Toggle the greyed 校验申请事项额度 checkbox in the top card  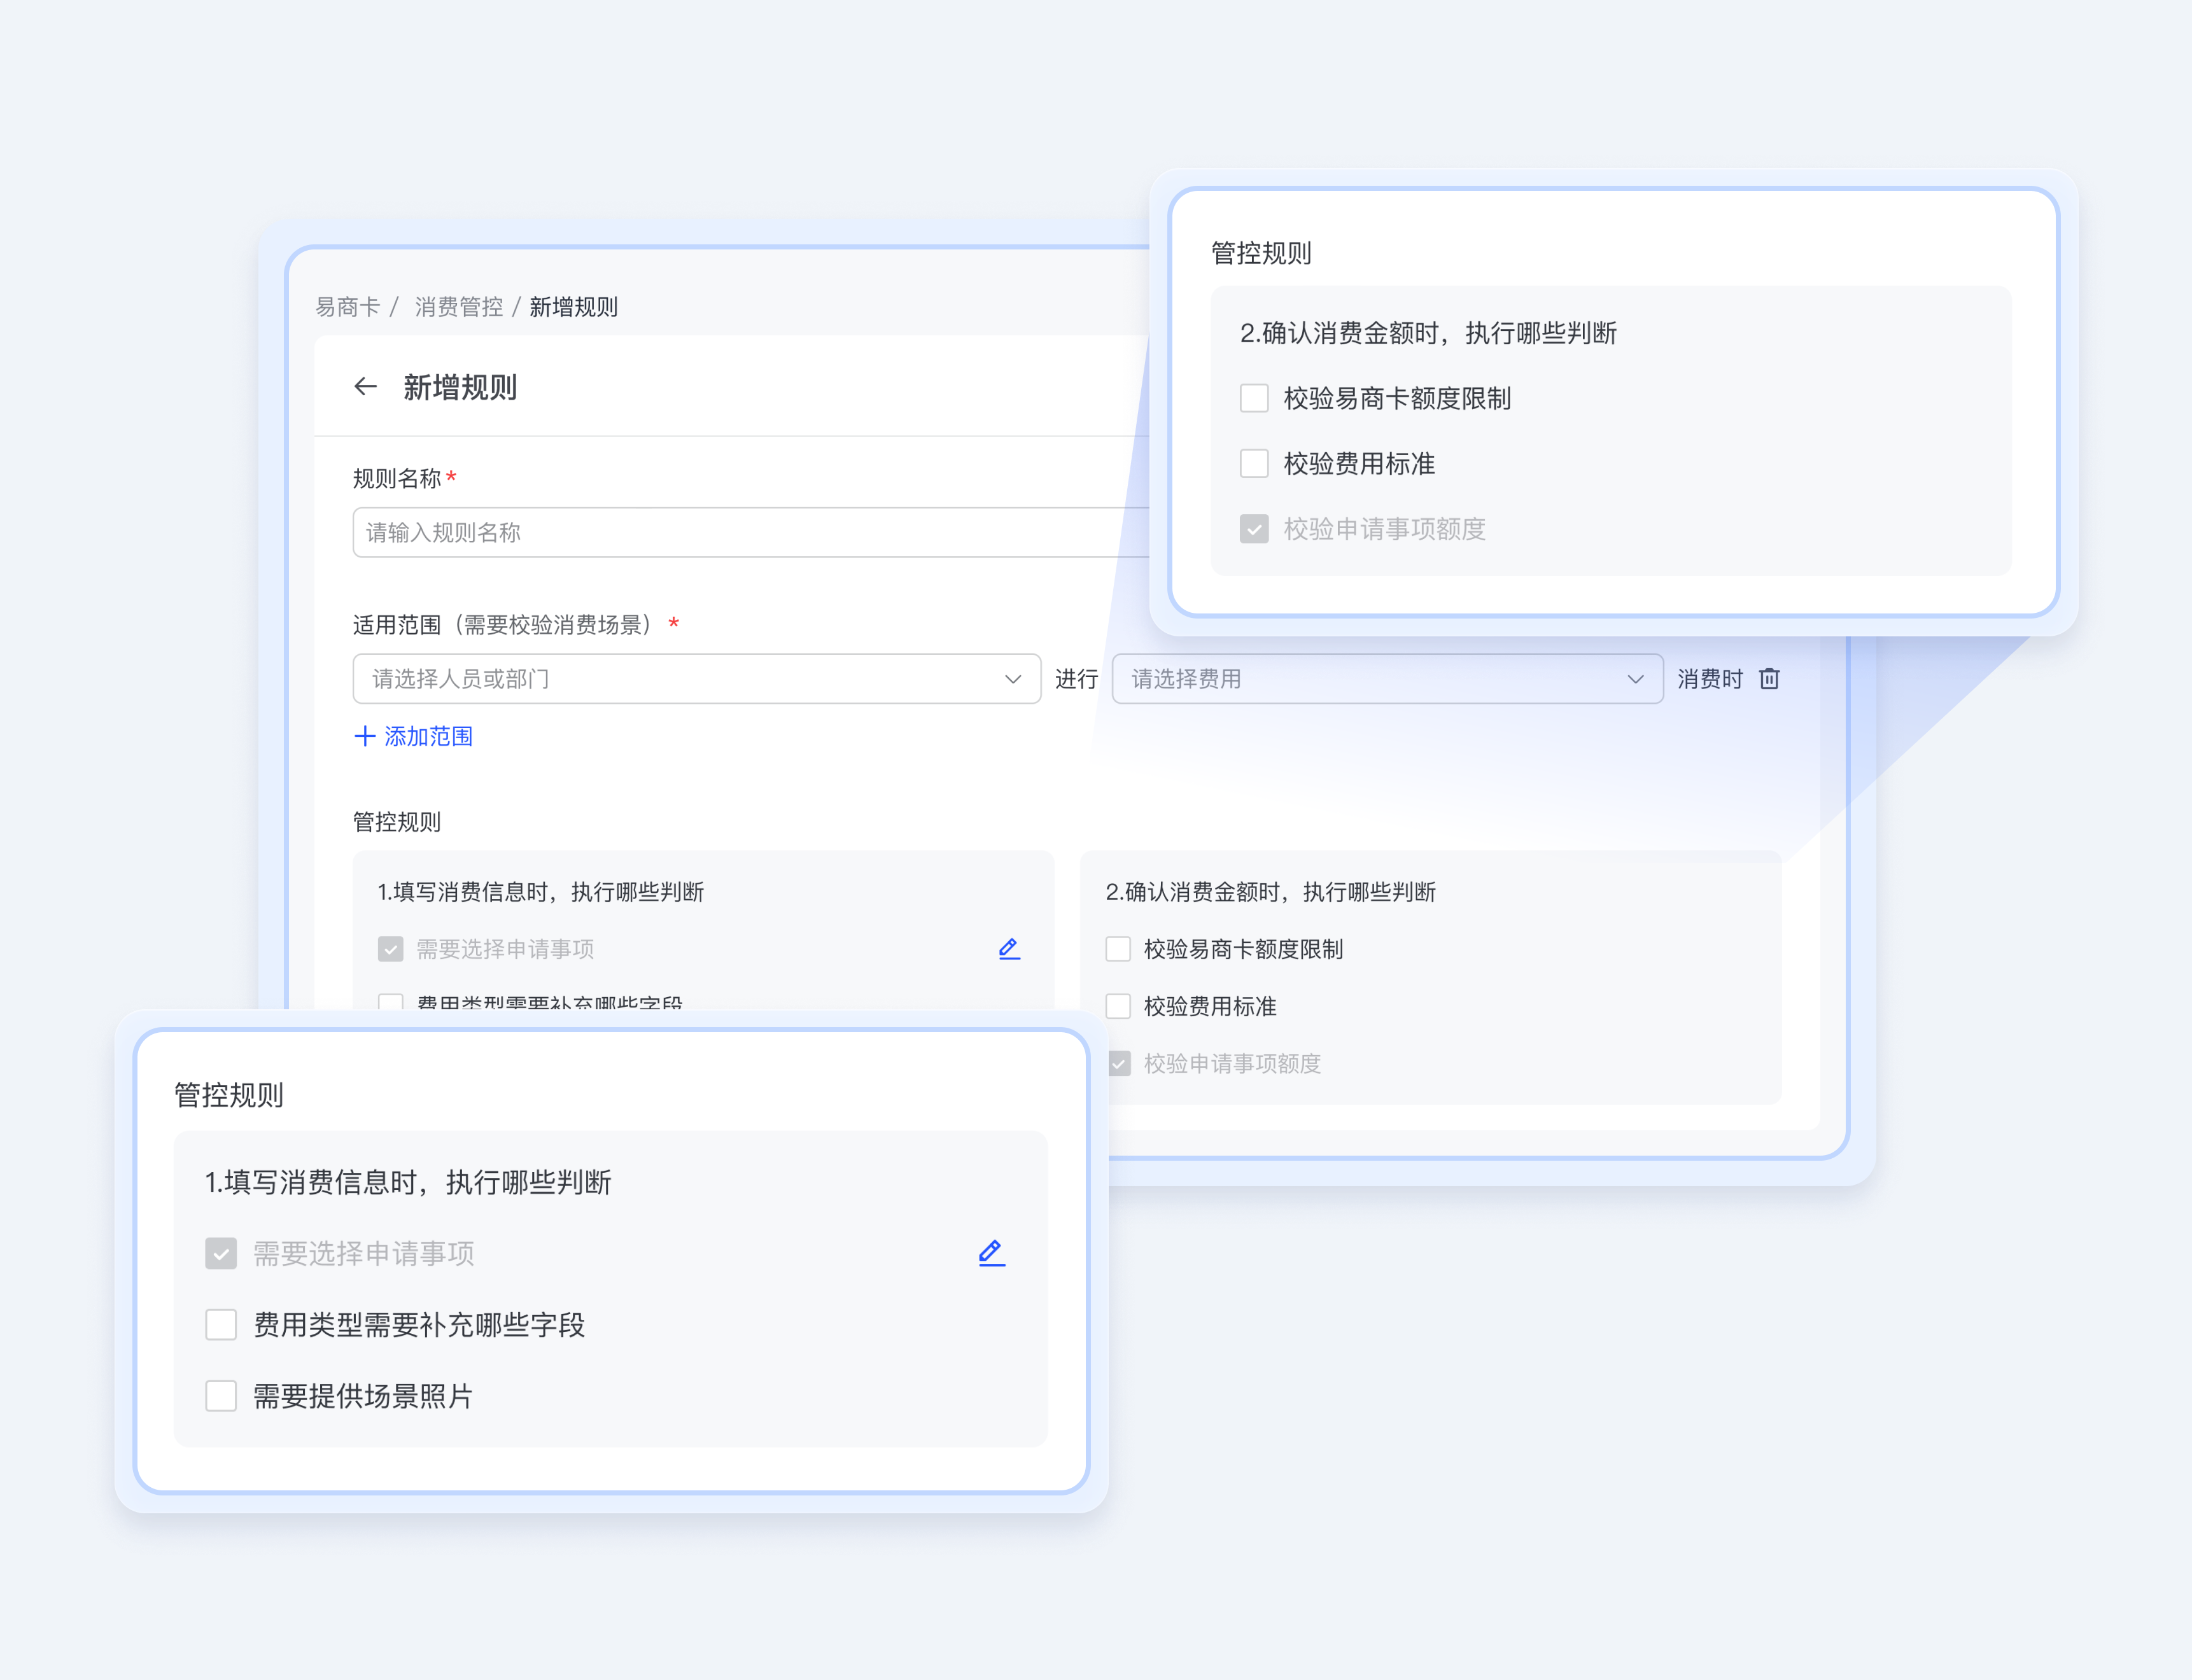tap(1254, 529)
